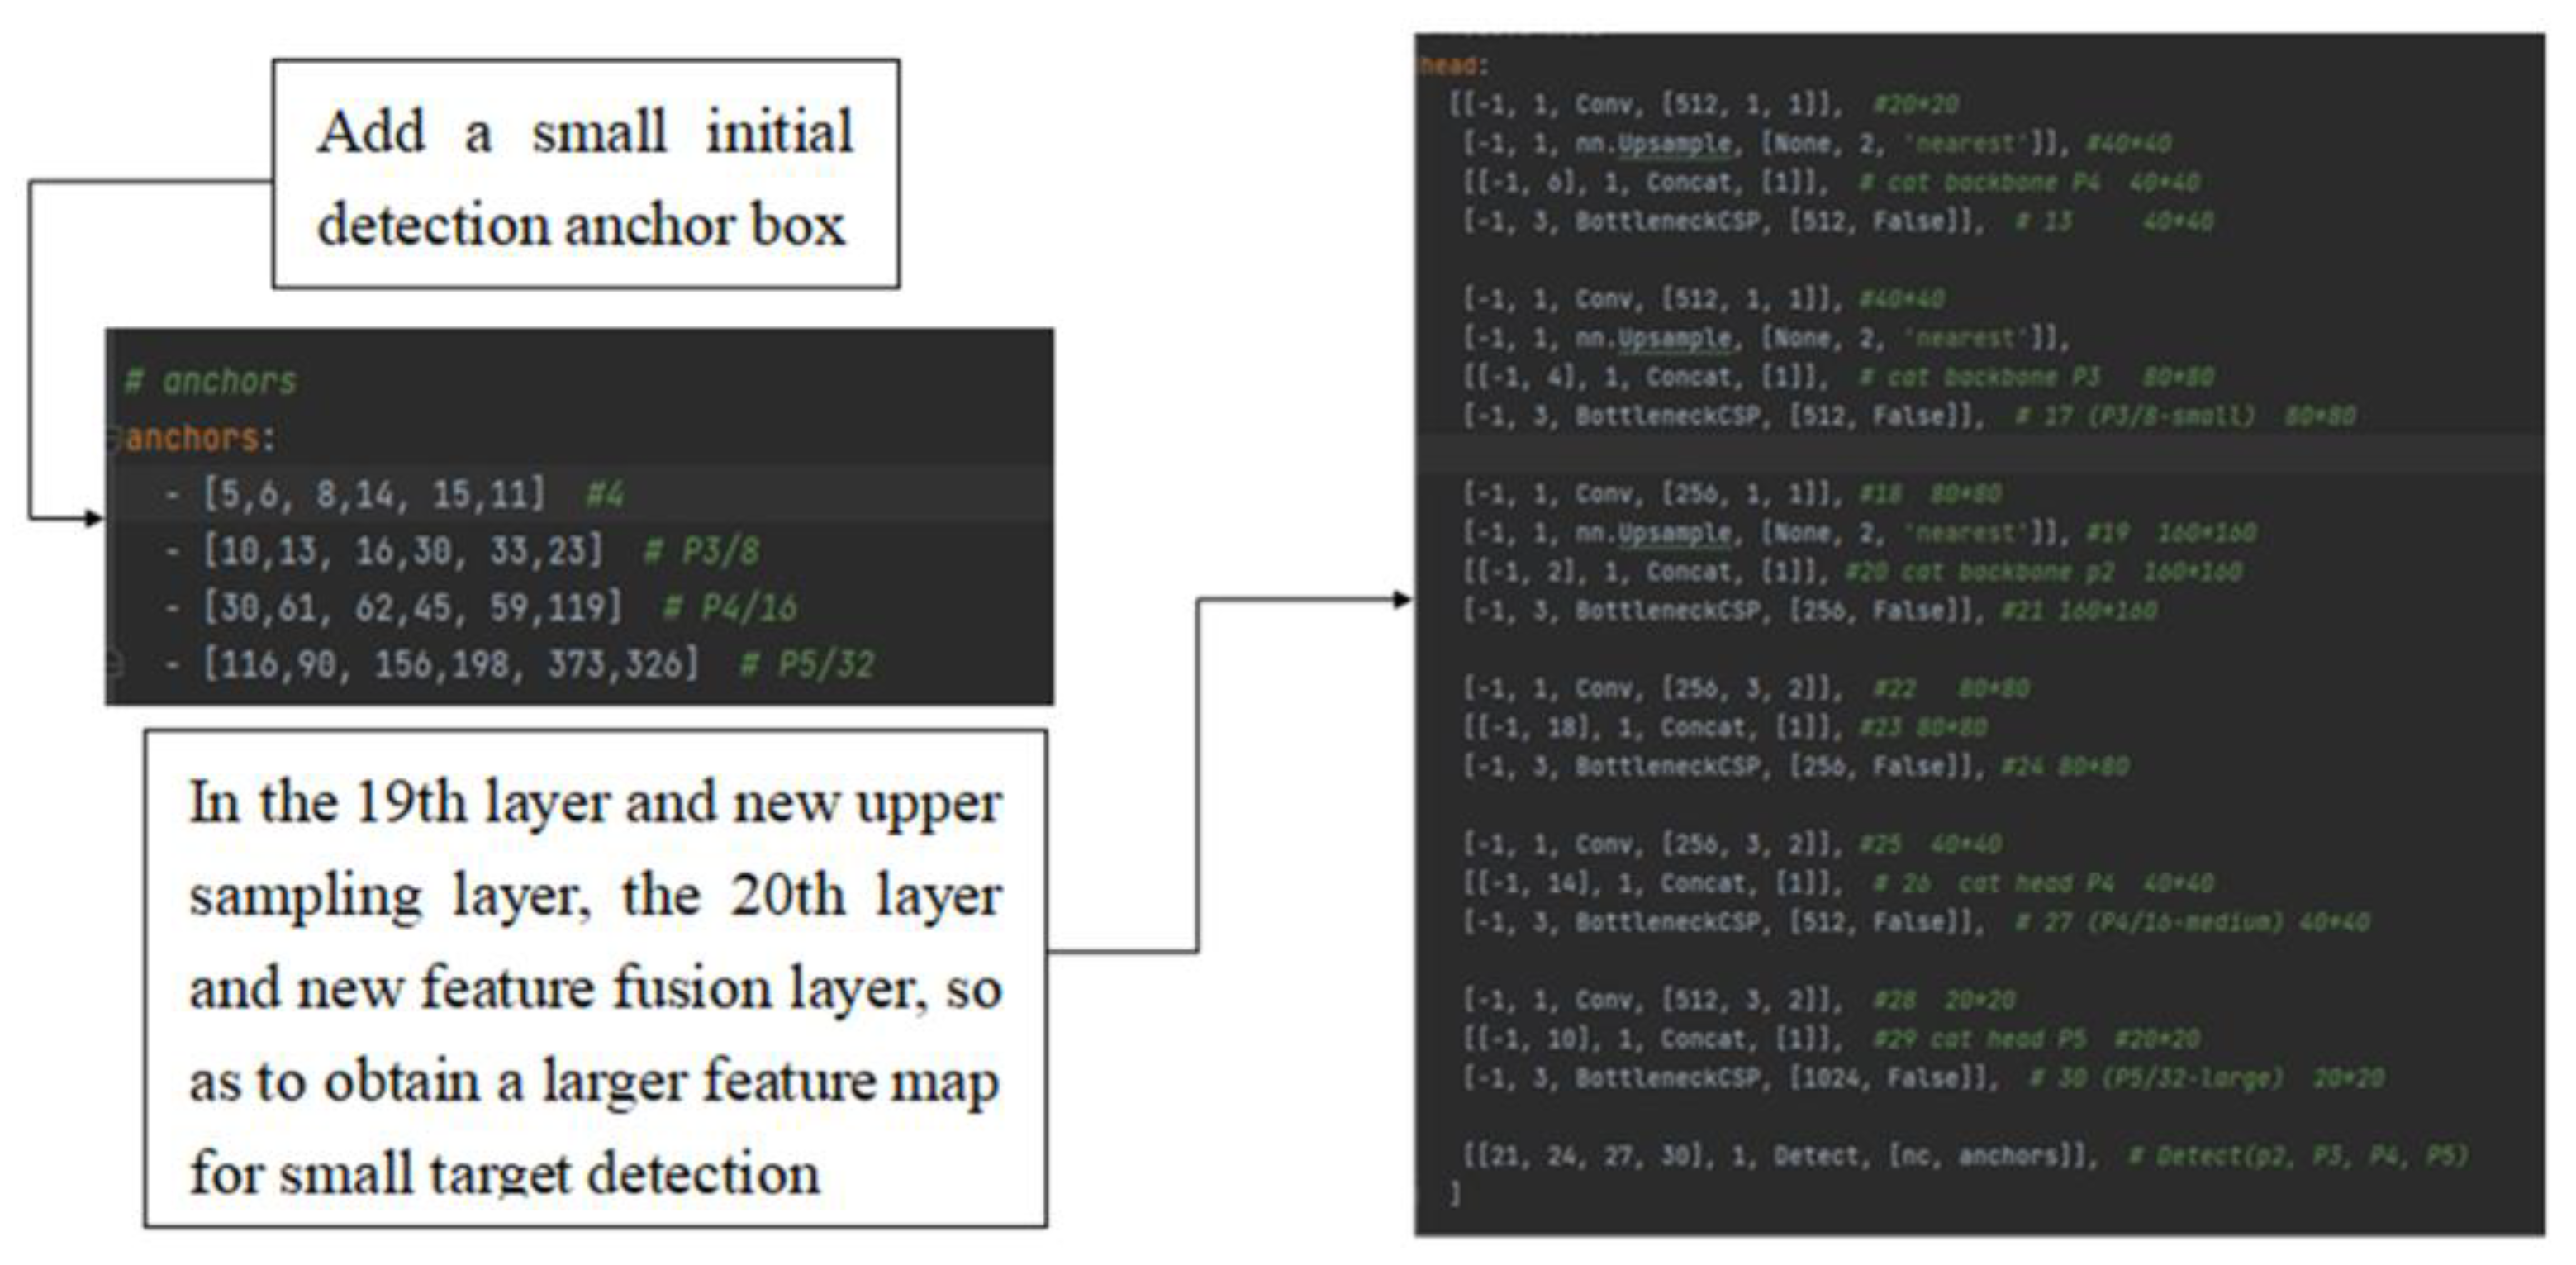This screenshot has width=2576, height=1265.
Task: Click the green '# anchors' comment line
Action: click(211, 381)
